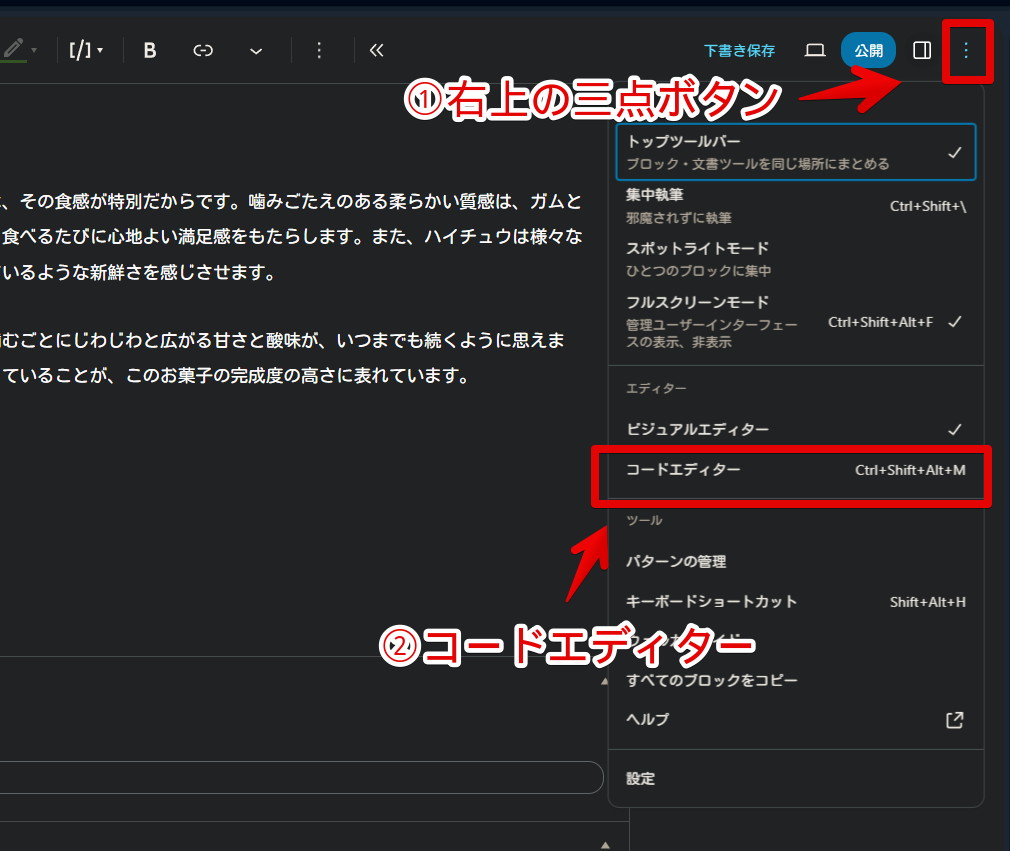Screen dimensions: 1010x851
Task: Click the 公開 publish button
Action: [868, 50]
